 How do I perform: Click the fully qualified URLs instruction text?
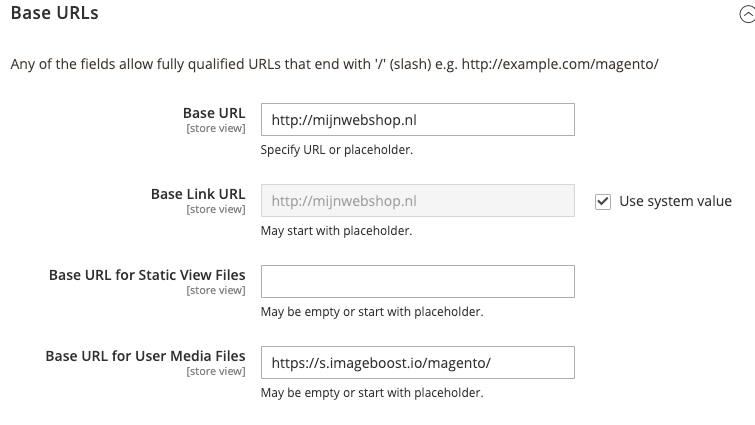pyautogui.click(x=334, y=64)
